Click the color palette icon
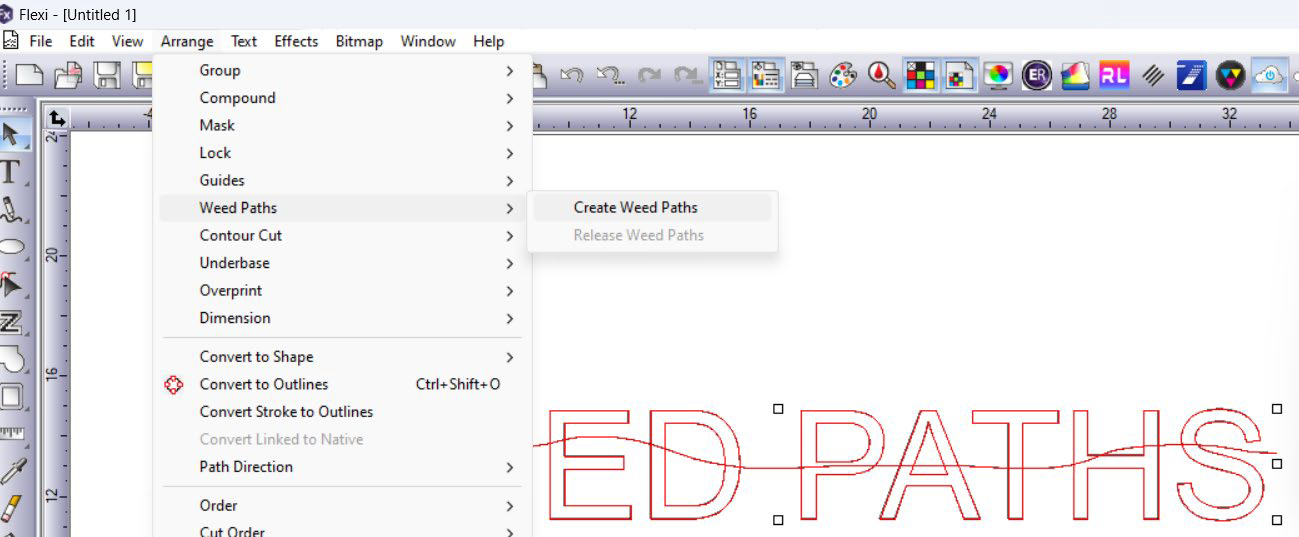 coord(843,76)
